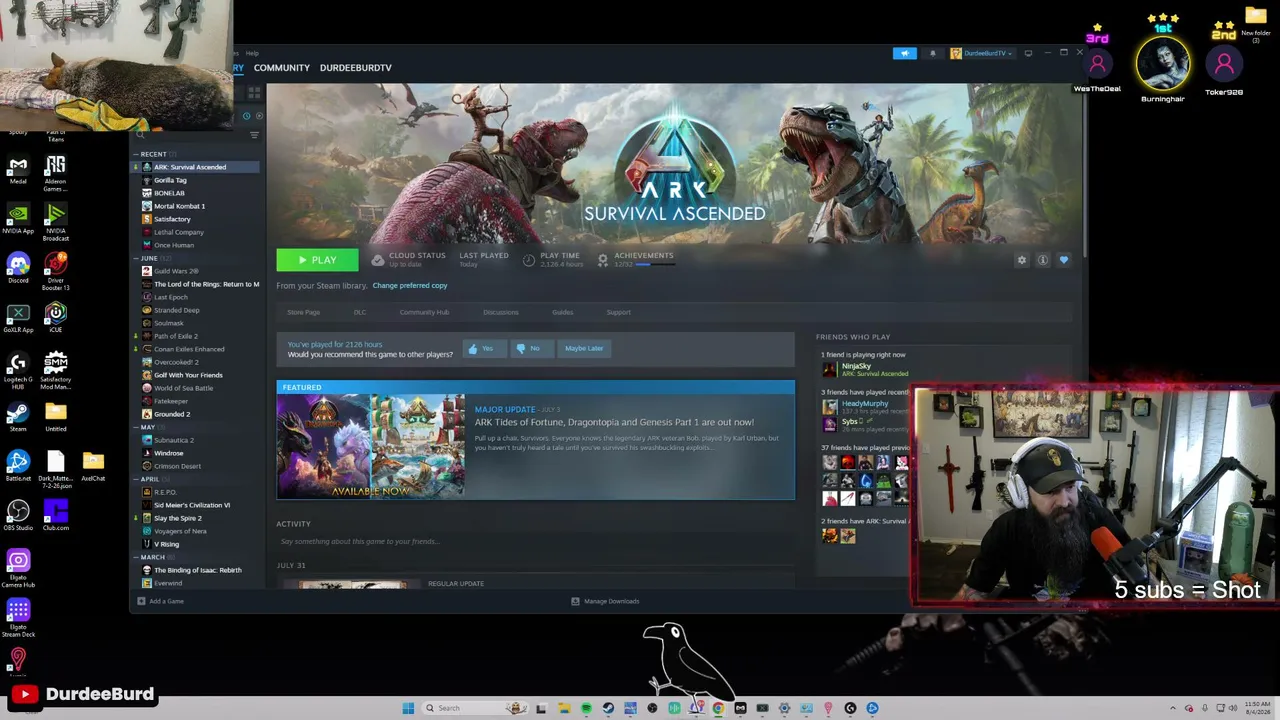The image size is (1280, 720).
Task: Switch Steam to Big Picture mode
Action: (x=1028, y=53)
